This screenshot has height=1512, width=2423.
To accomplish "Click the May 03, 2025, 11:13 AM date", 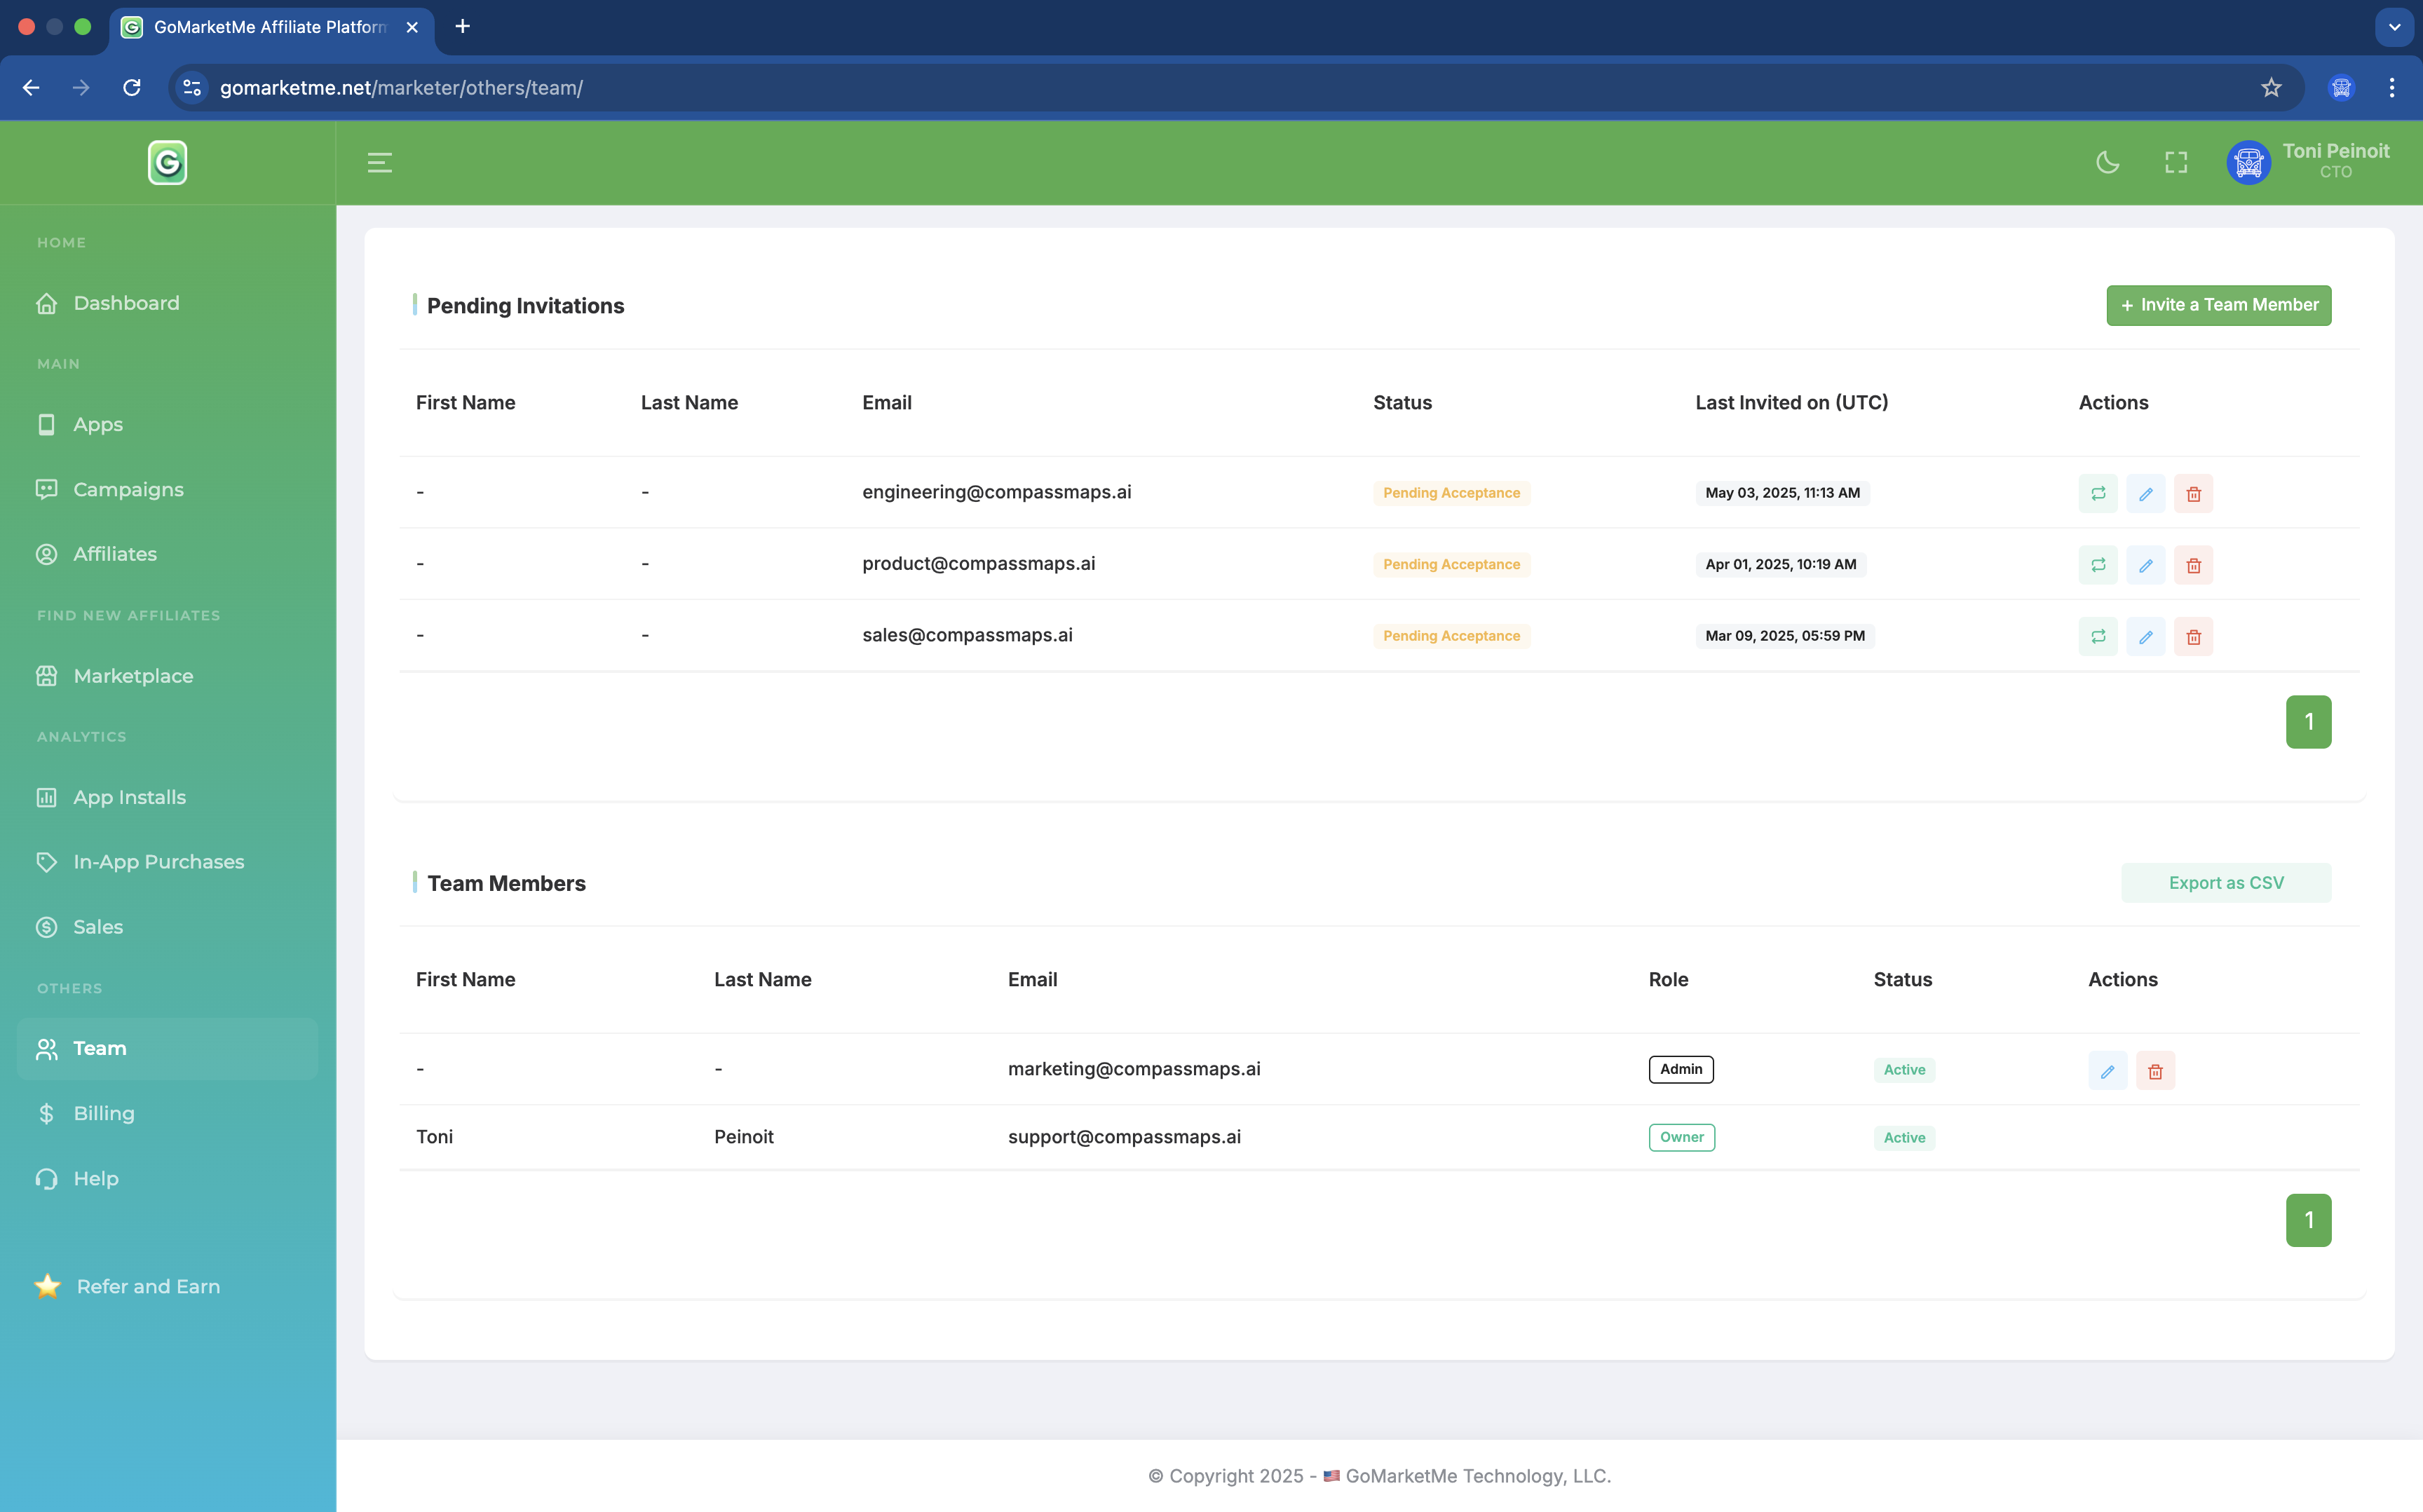I will [1782, 493].
